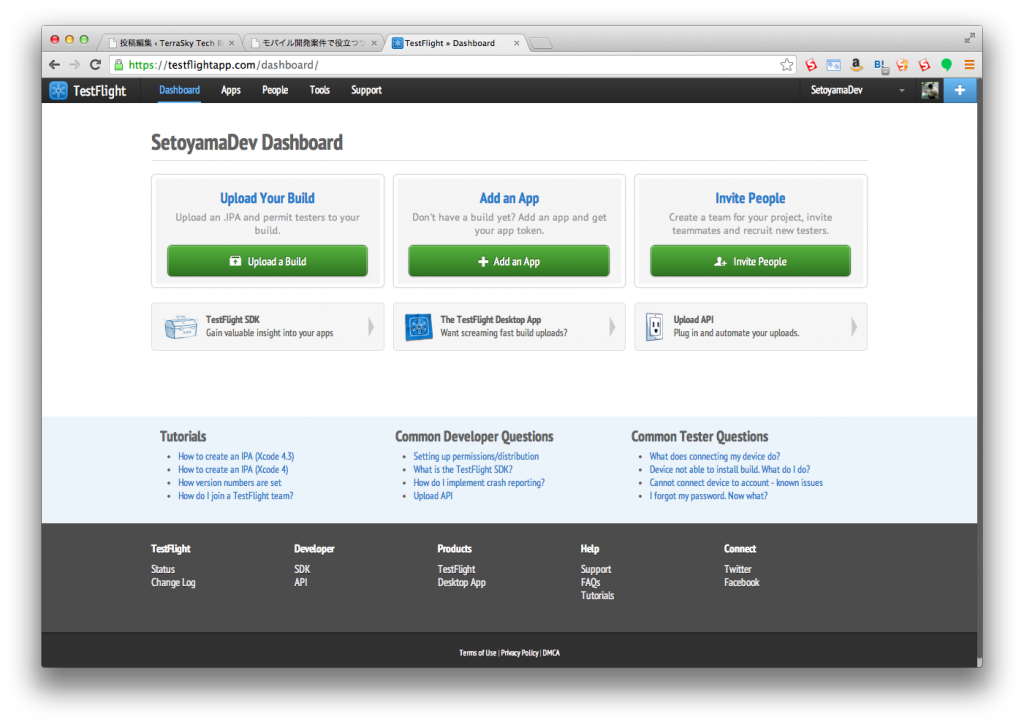Click the blue plus button in the navbar
The height and width of the screenshot is (725, 1024).
(960, 90)
